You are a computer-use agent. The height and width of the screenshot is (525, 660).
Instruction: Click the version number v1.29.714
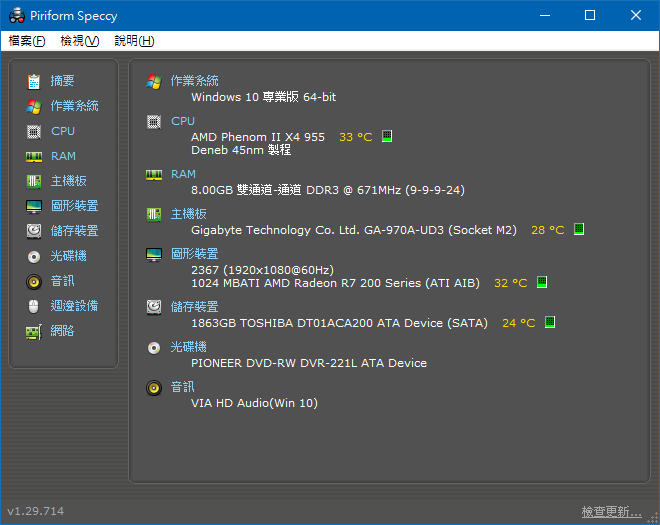[36, 511]
